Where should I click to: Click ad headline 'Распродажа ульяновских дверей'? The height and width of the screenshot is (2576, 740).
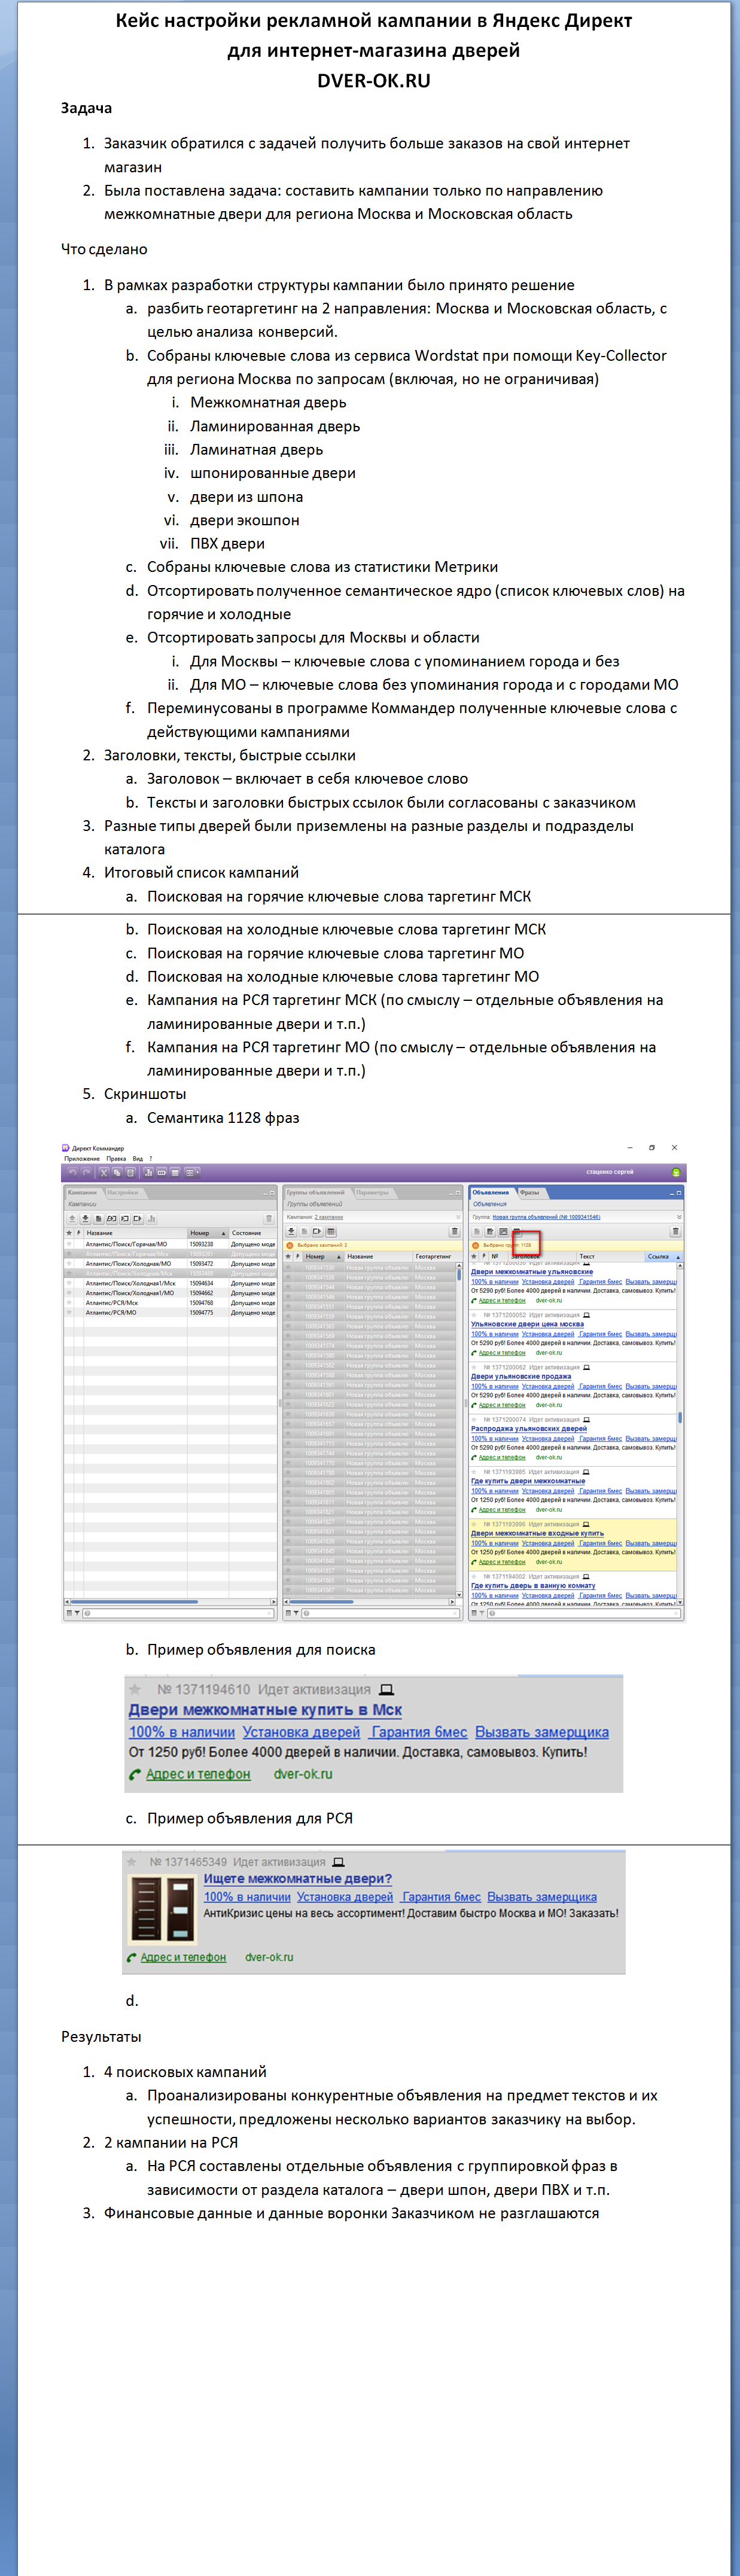(x=529, y=1428)
